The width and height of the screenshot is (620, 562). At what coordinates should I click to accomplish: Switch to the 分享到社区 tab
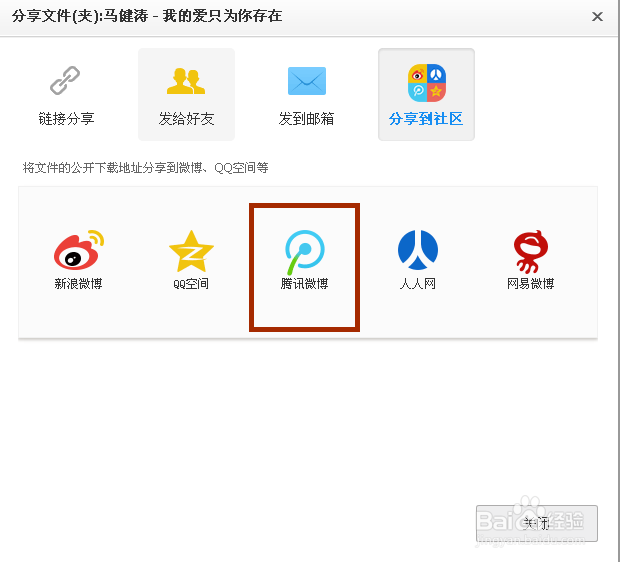[426, 95]
